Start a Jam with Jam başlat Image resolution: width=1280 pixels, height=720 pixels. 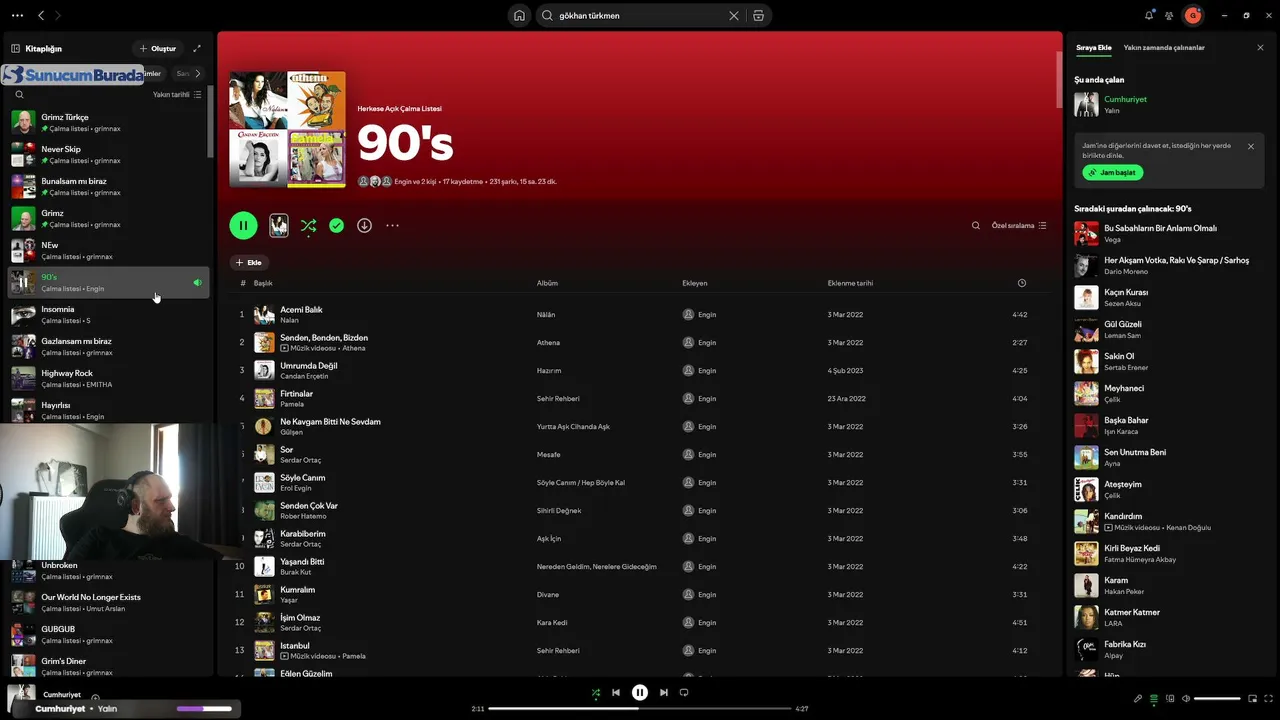(x=1112, y=172)
